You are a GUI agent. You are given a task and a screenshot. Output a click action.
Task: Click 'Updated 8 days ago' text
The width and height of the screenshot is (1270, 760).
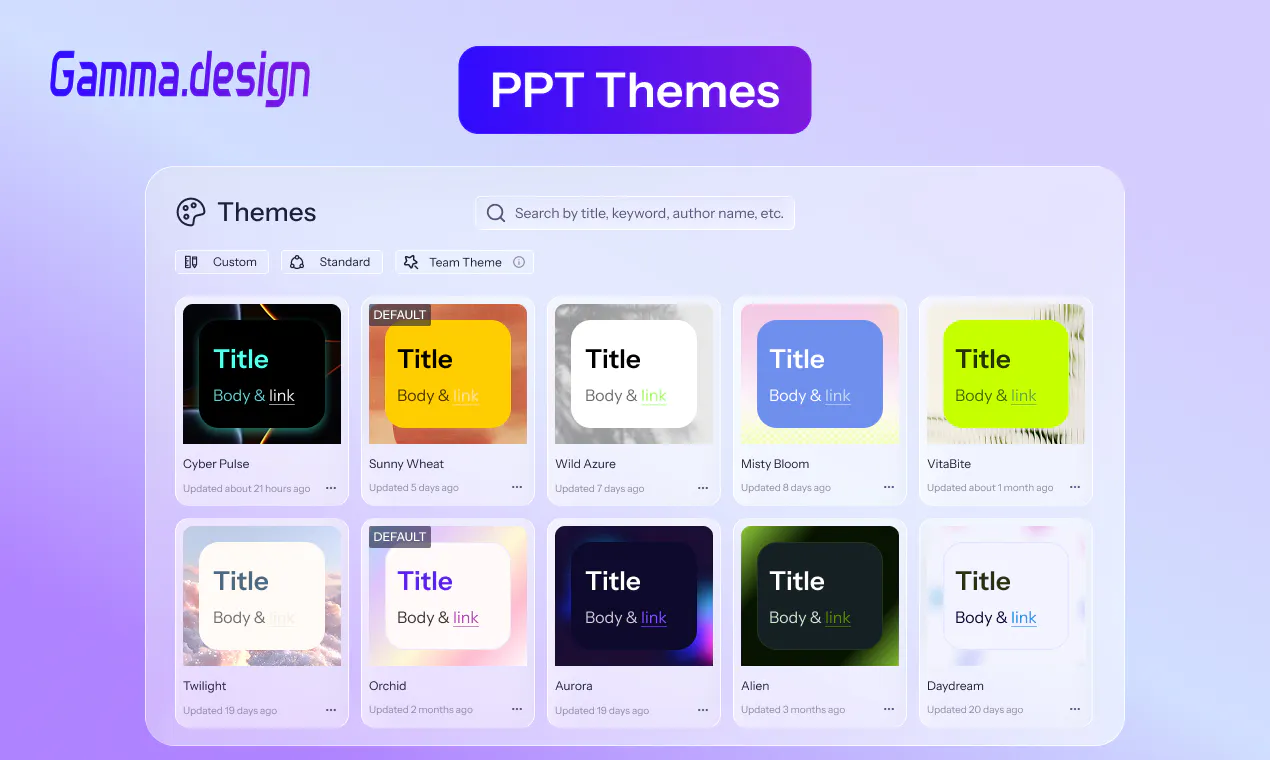[x=786, y=488]
